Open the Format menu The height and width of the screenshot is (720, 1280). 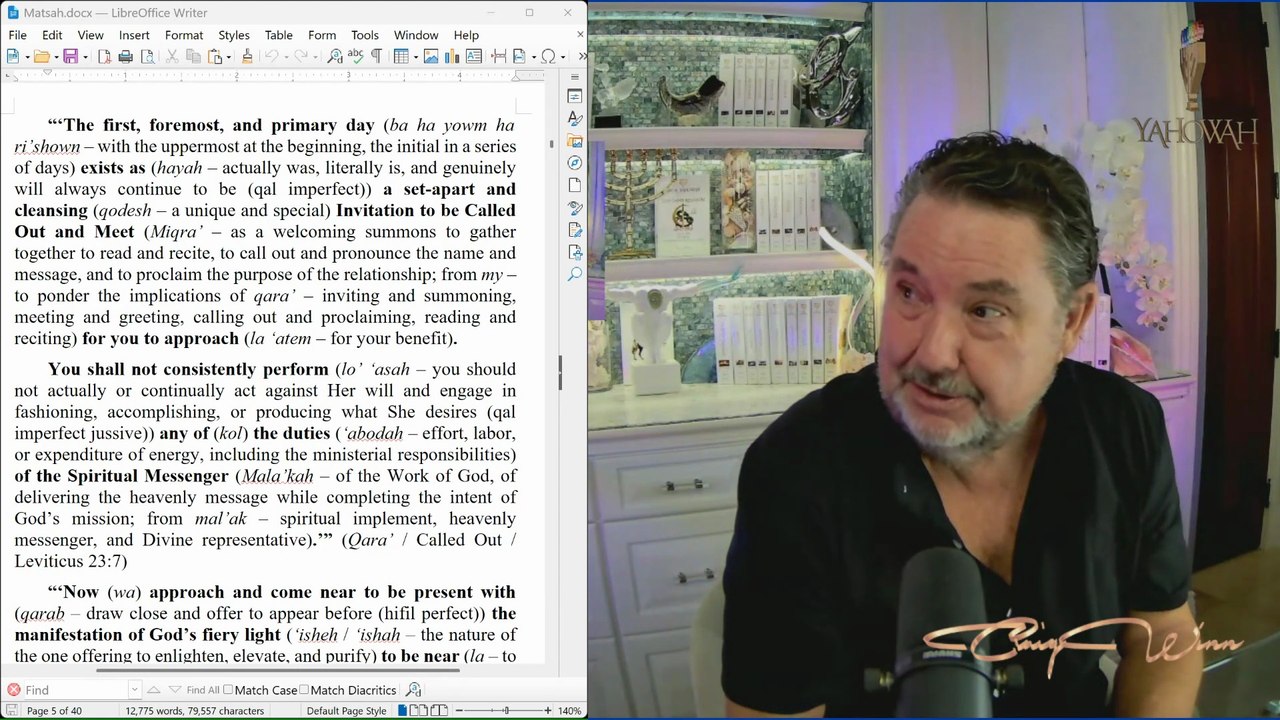click(184, 35)
